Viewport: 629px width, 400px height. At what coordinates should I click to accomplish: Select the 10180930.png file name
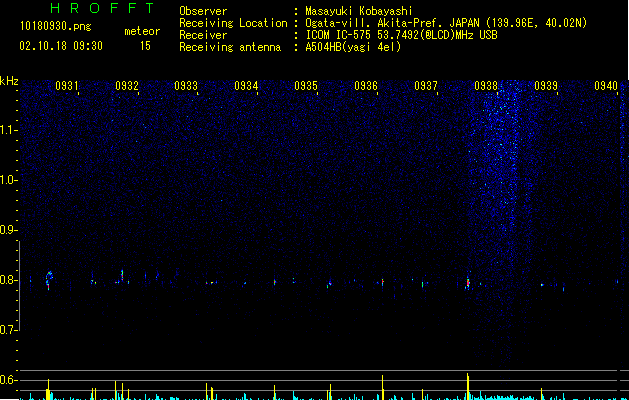coord(56,27)
